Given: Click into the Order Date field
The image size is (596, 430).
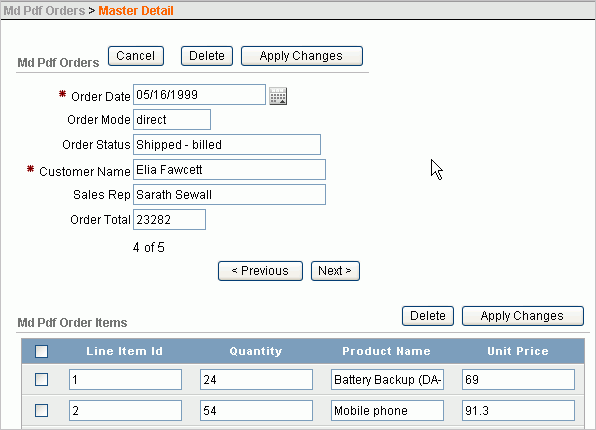Looking at the screenshot, I should (x=199, y=95).
